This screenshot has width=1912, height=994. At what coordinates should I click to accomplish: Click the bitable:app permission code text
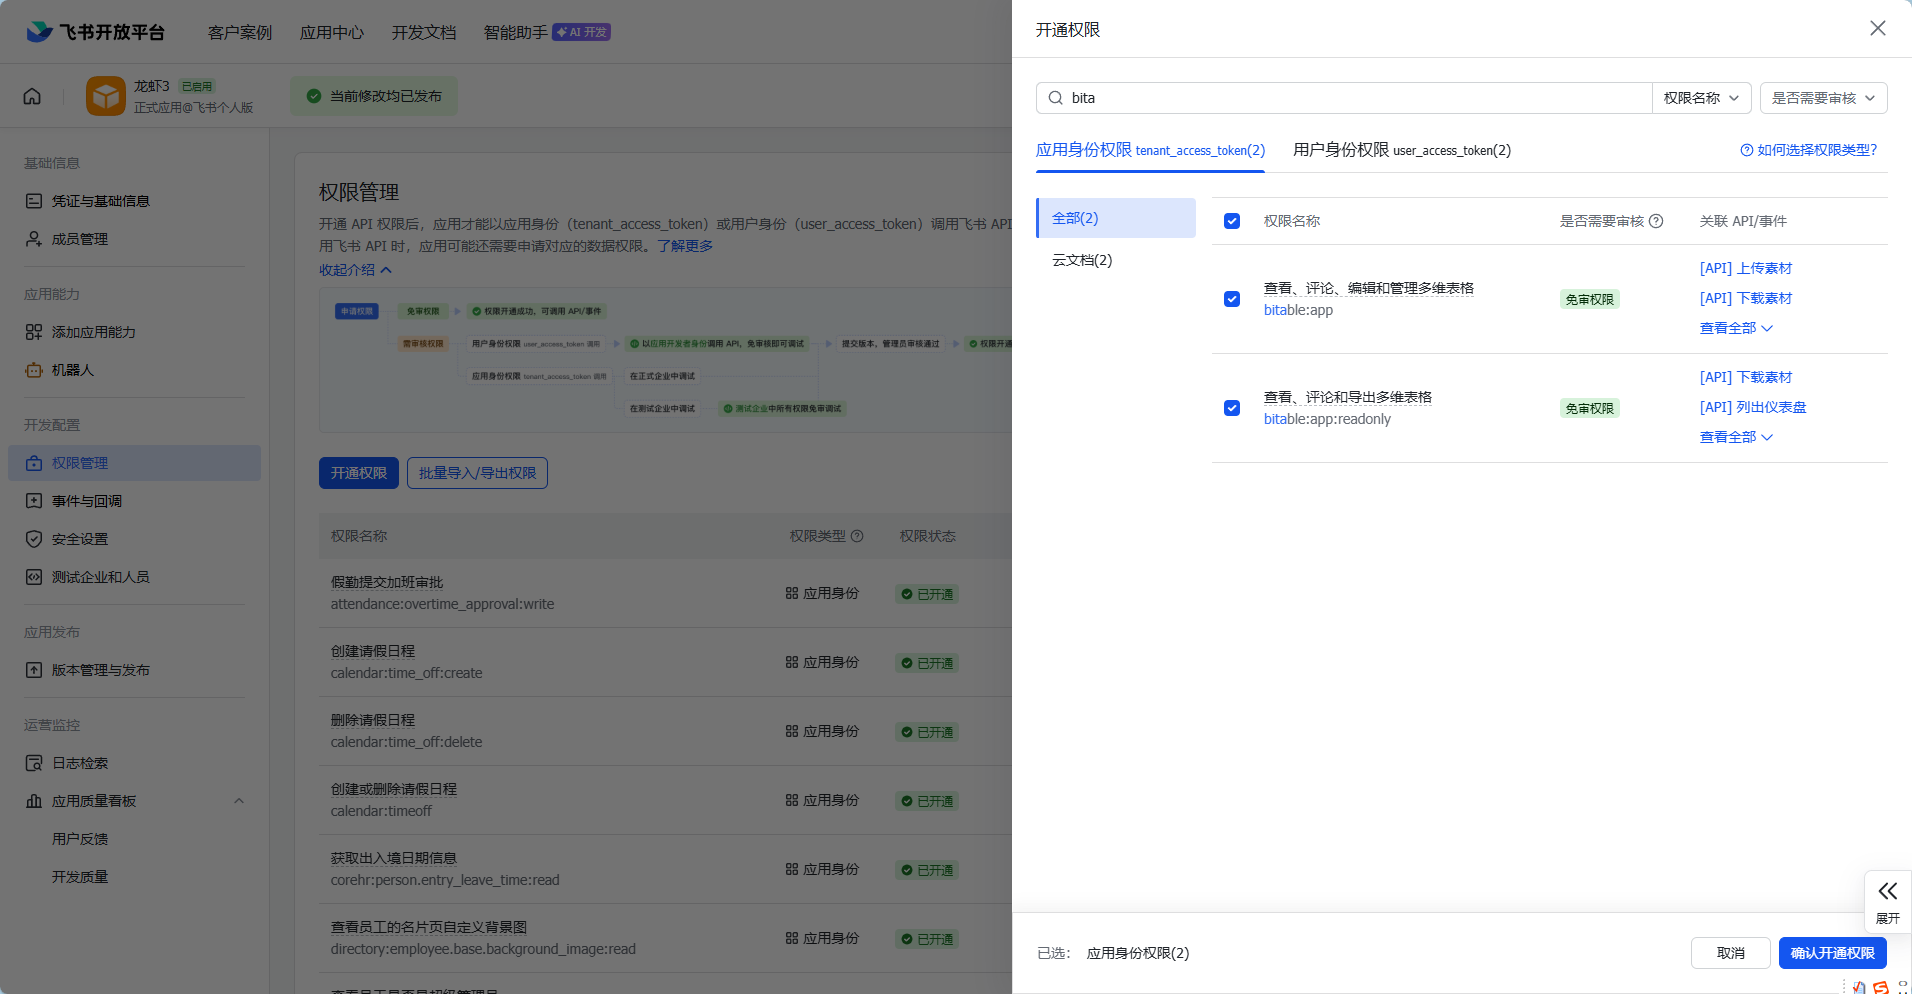[x=1298, y=310]
